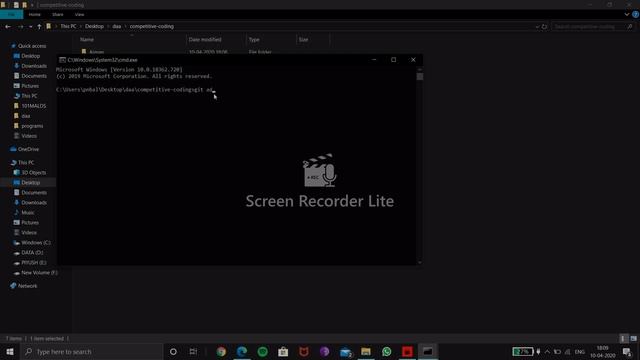The width and height of the screenshot is (640, 360).
Task: Go back in File Explorer navigation
Action: [x=8, y=27]
